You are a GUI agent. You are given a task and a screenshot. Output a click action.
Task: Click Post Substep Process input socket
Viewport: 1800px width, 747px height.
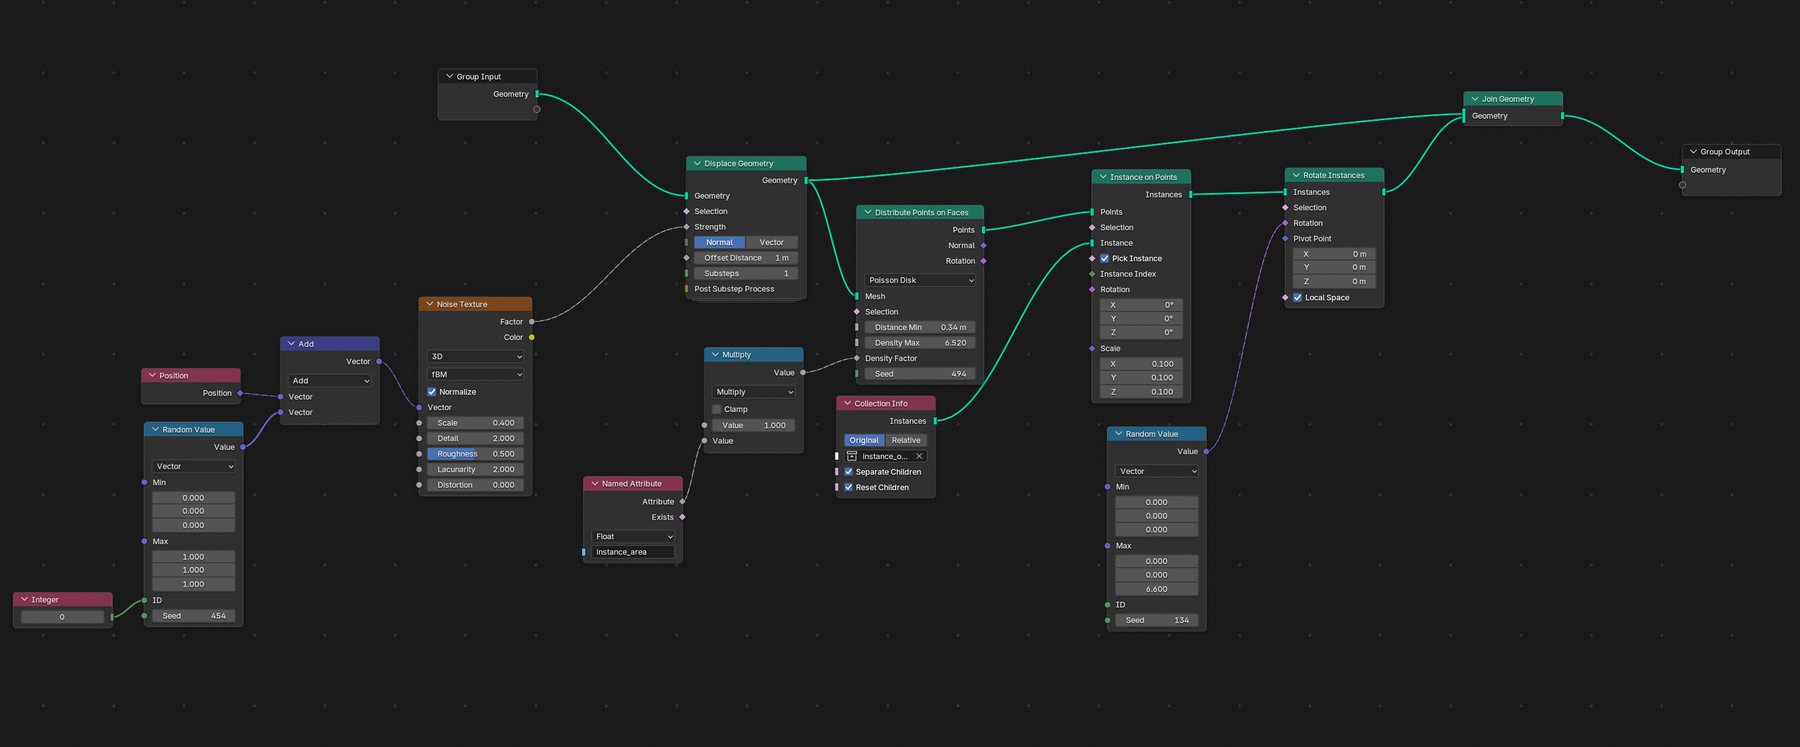click(686, 289)
